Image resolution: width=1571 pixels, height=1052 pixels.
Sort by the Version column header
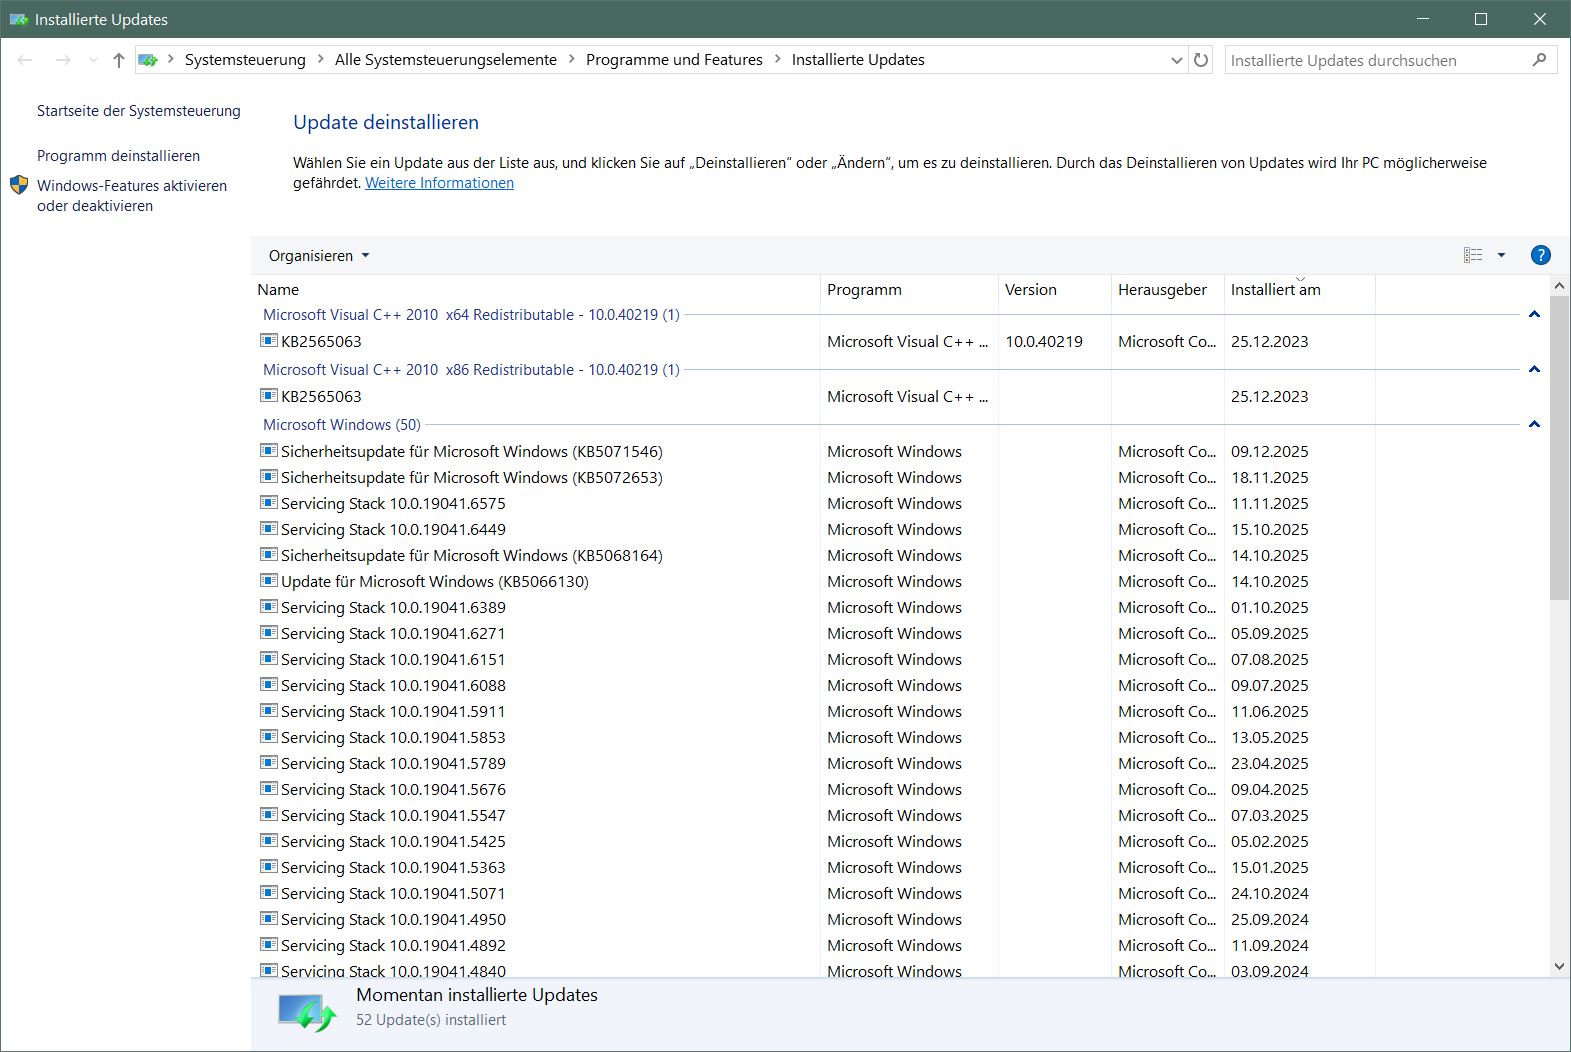point(1054,289)
